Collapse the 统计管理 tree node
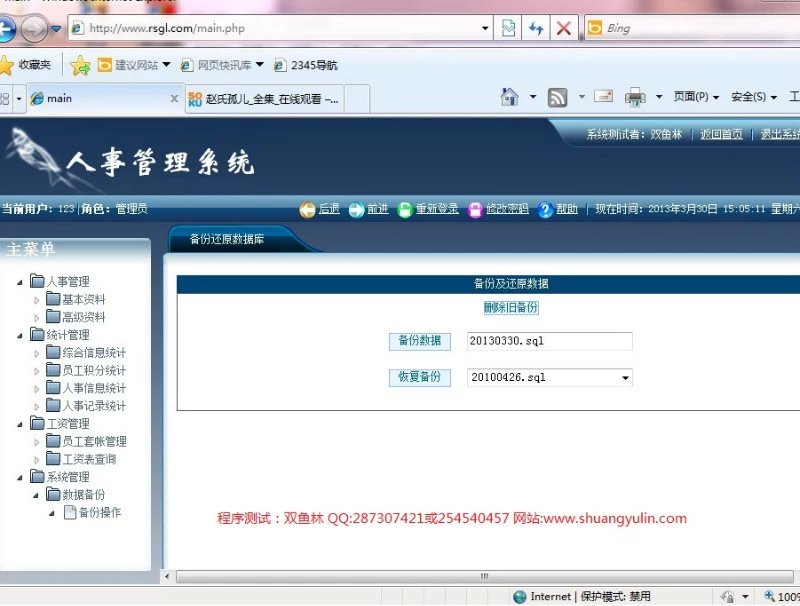 pyautogui.click(x=20, y=336)
